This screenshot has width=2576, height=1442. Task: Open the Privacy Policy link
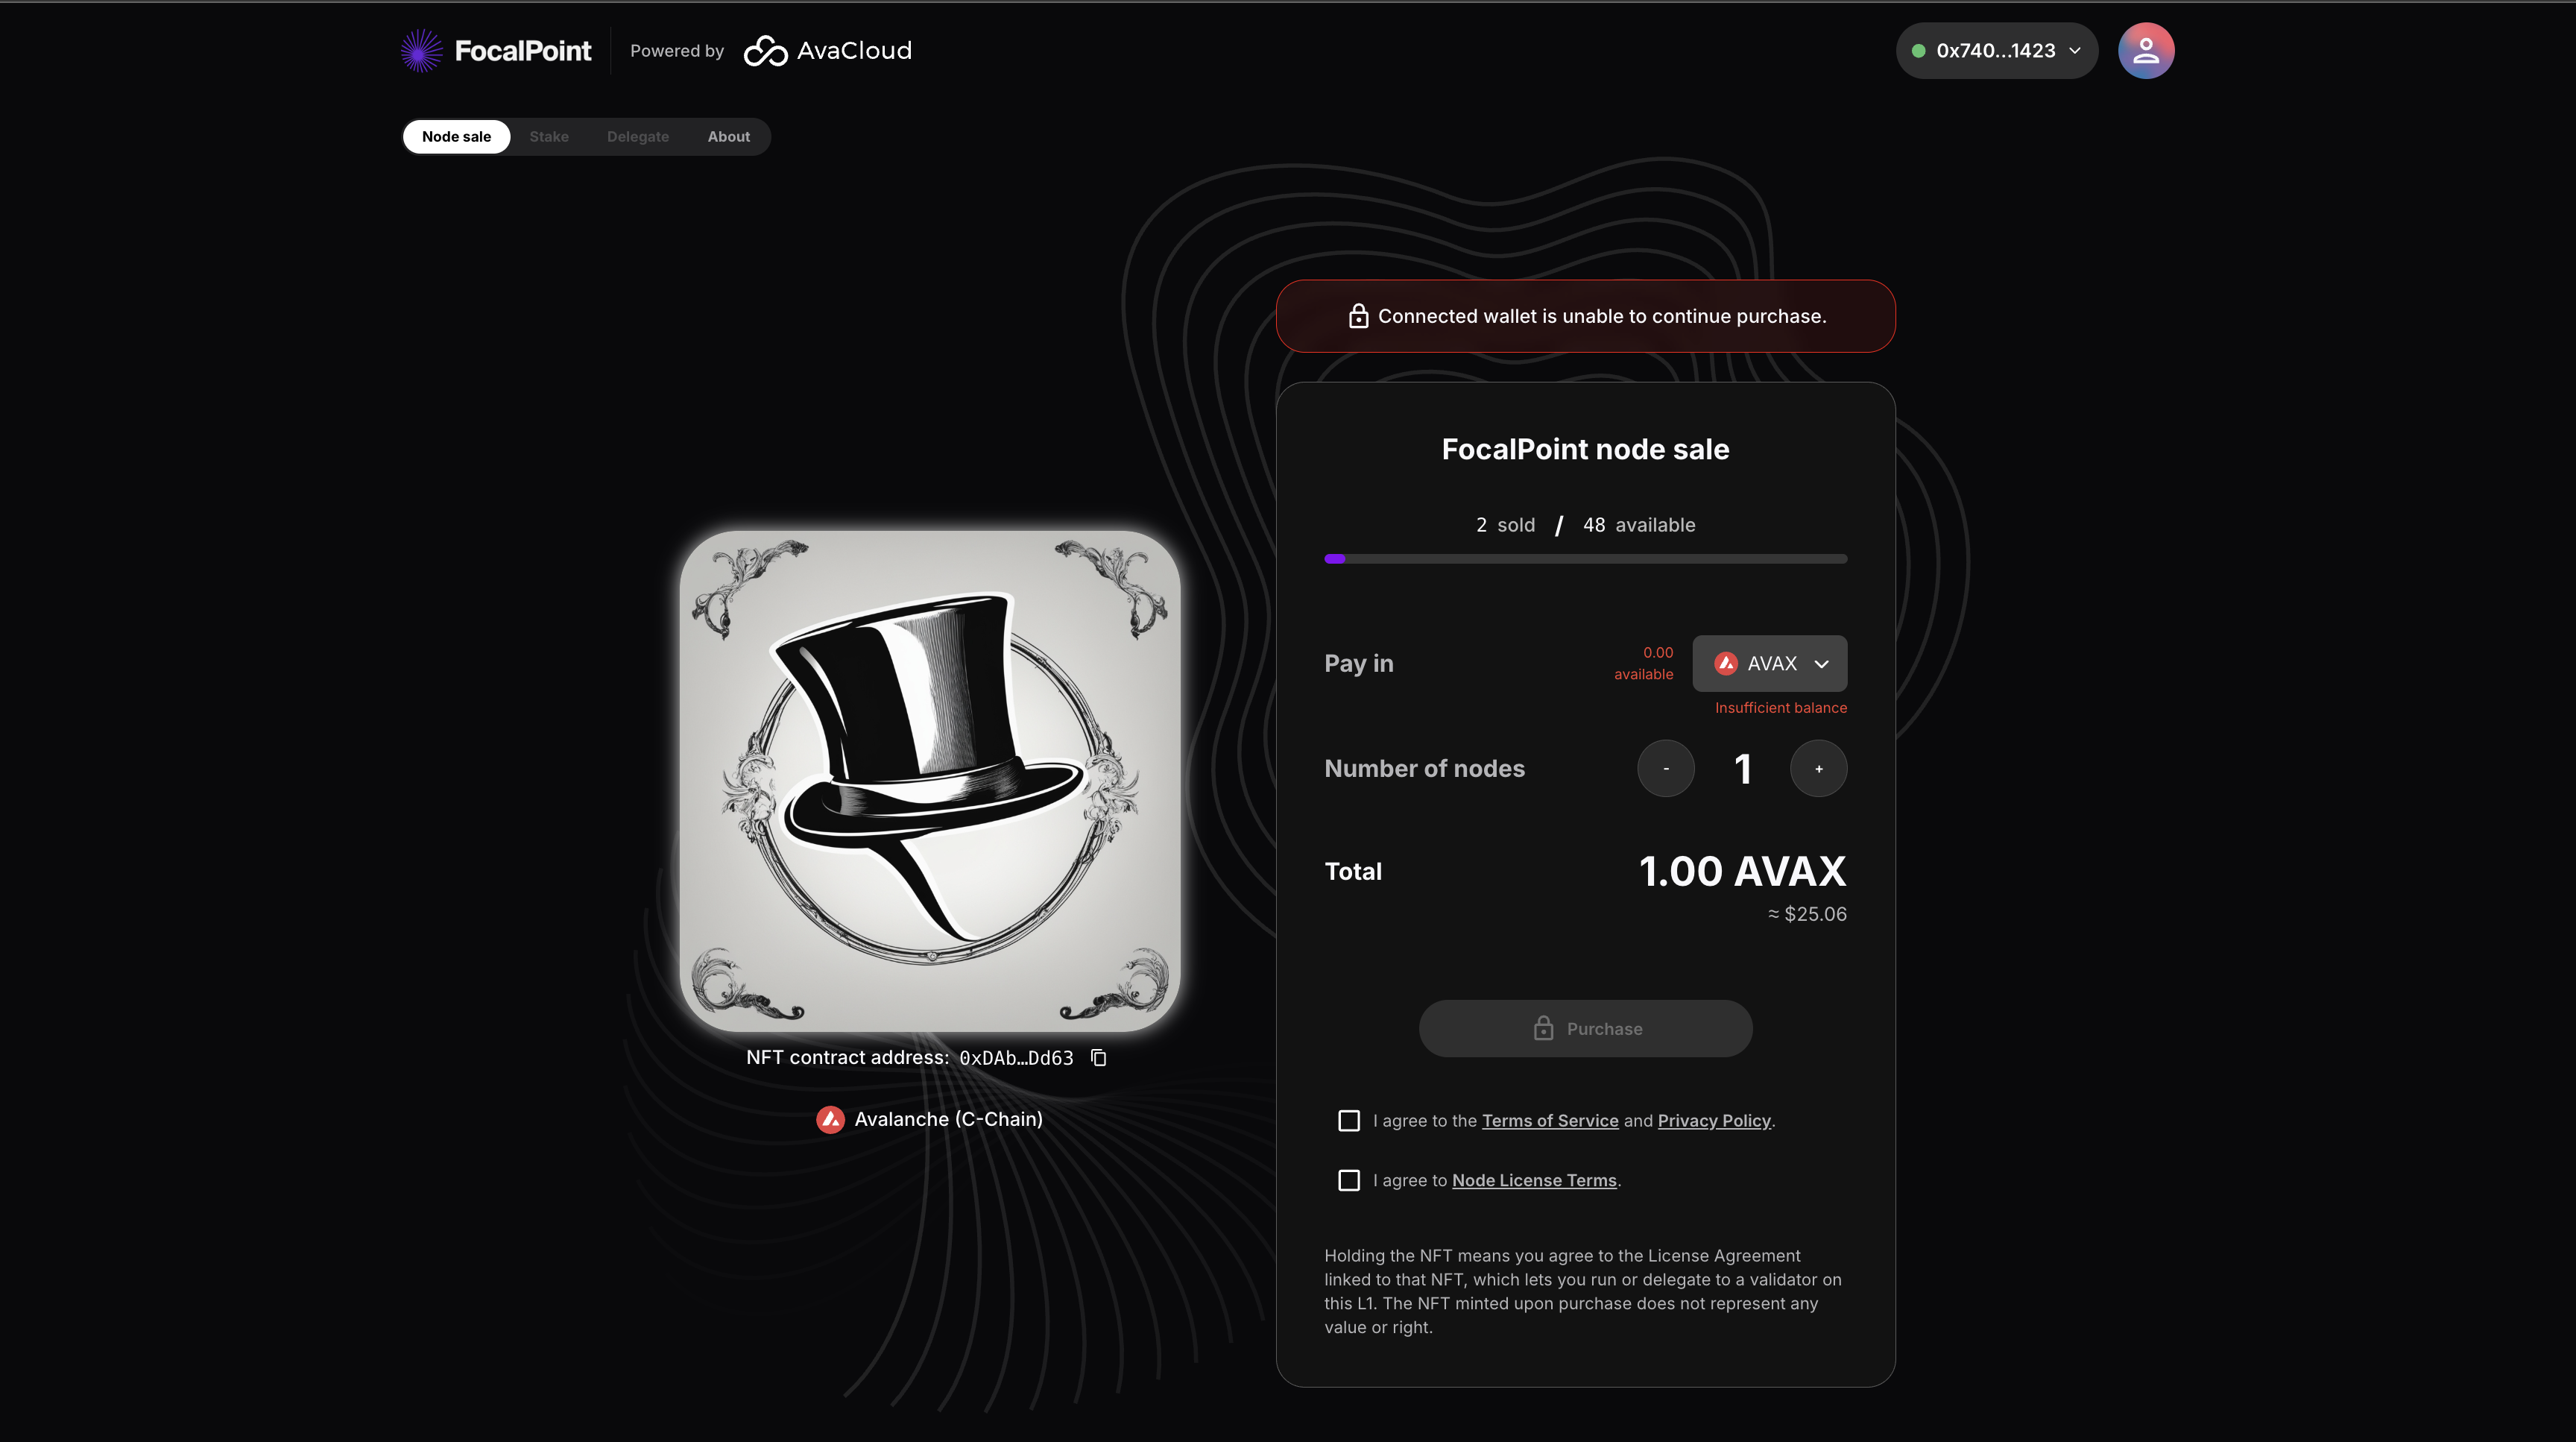1713,1121
